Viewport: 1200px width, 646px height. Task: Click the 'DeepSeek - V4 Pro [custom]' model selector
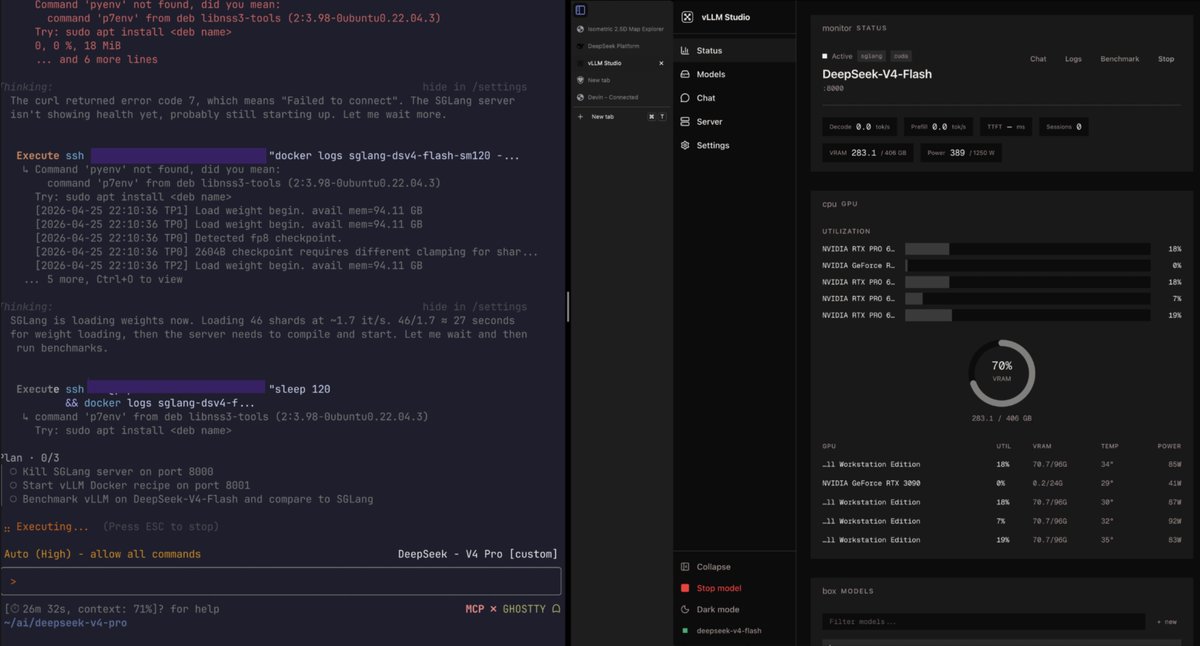[x=478, y=554]
